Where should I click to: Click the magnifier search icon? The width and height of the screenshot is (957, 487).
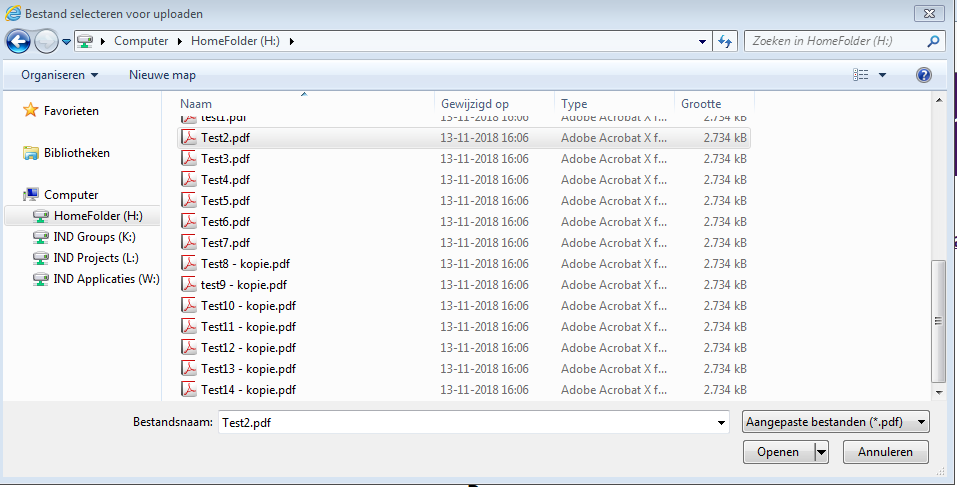pos(933,41)
